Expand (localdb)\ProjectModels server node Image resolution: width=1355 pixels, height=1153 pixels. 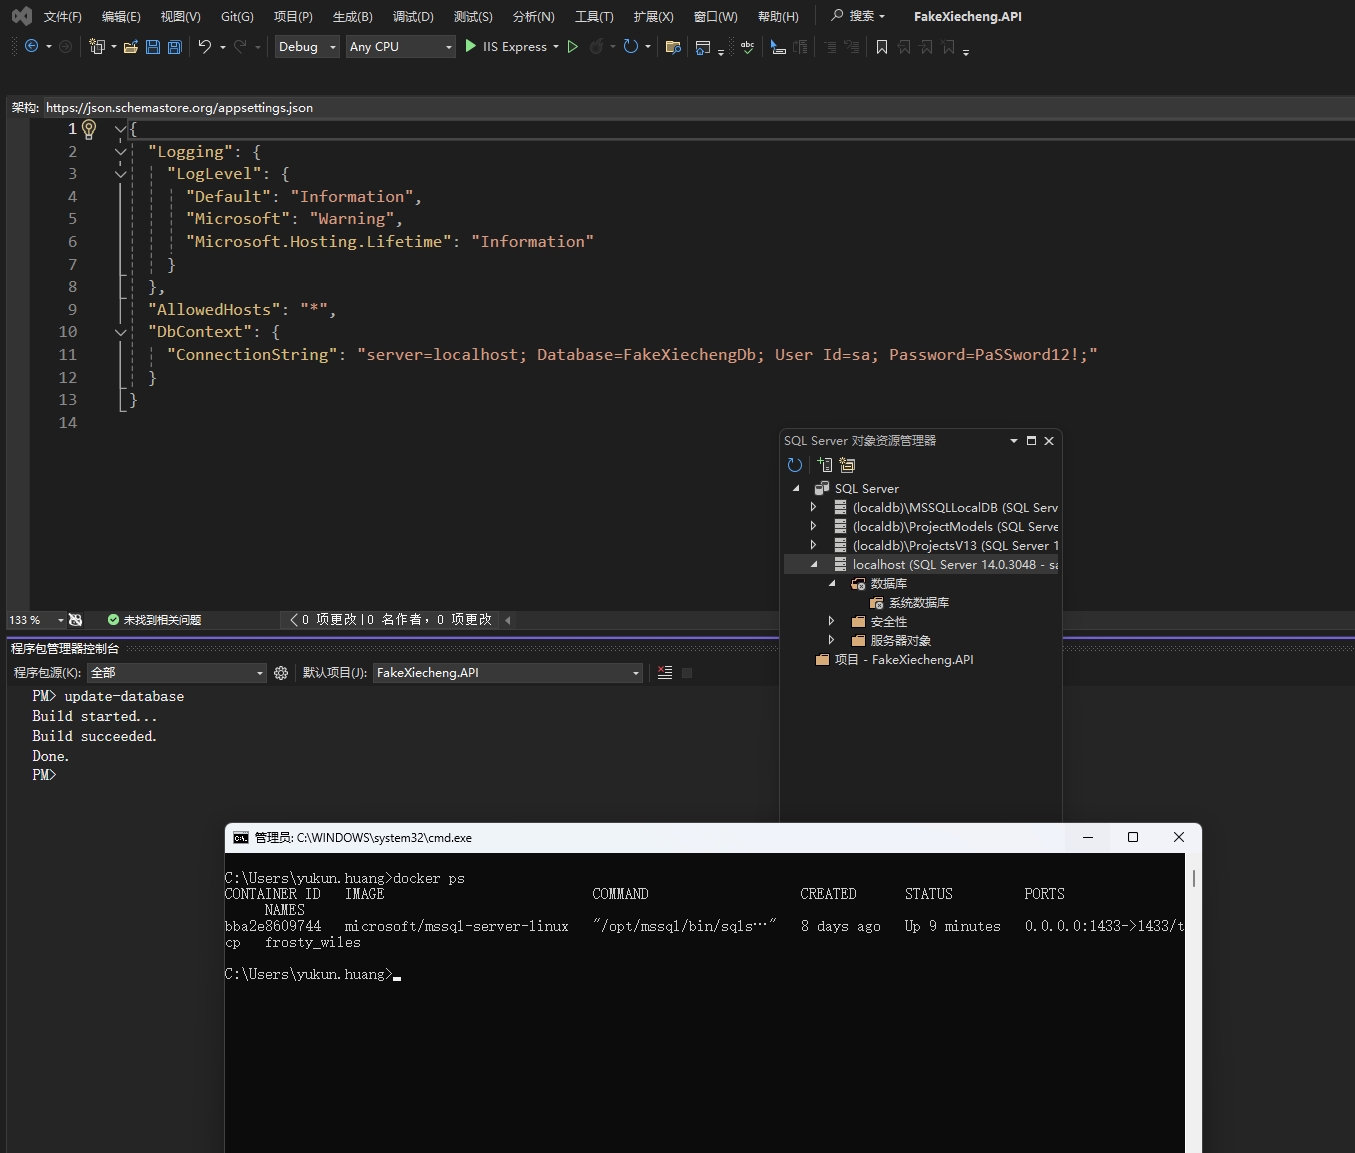(813, 527)
